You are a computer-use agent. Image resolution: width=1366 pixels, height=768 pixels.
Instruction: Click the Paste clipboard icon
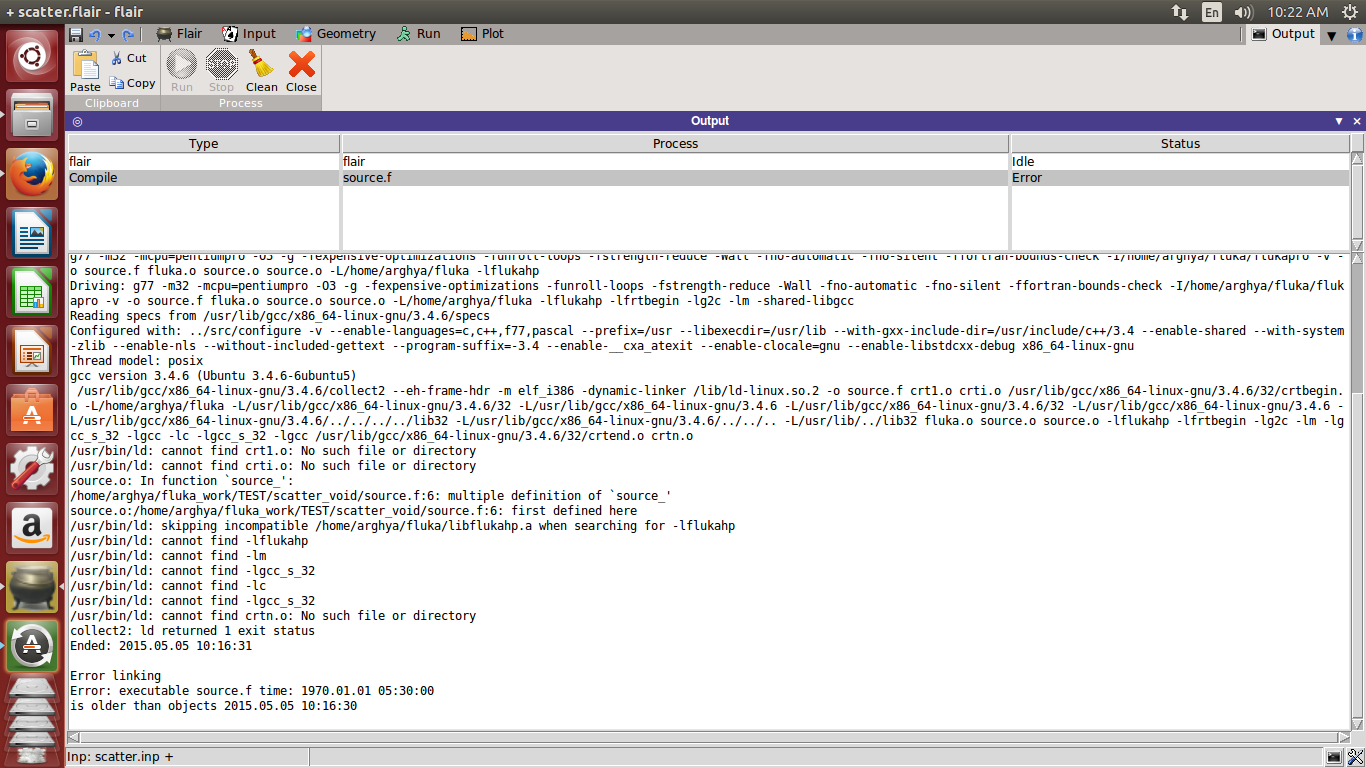[85, 71]
